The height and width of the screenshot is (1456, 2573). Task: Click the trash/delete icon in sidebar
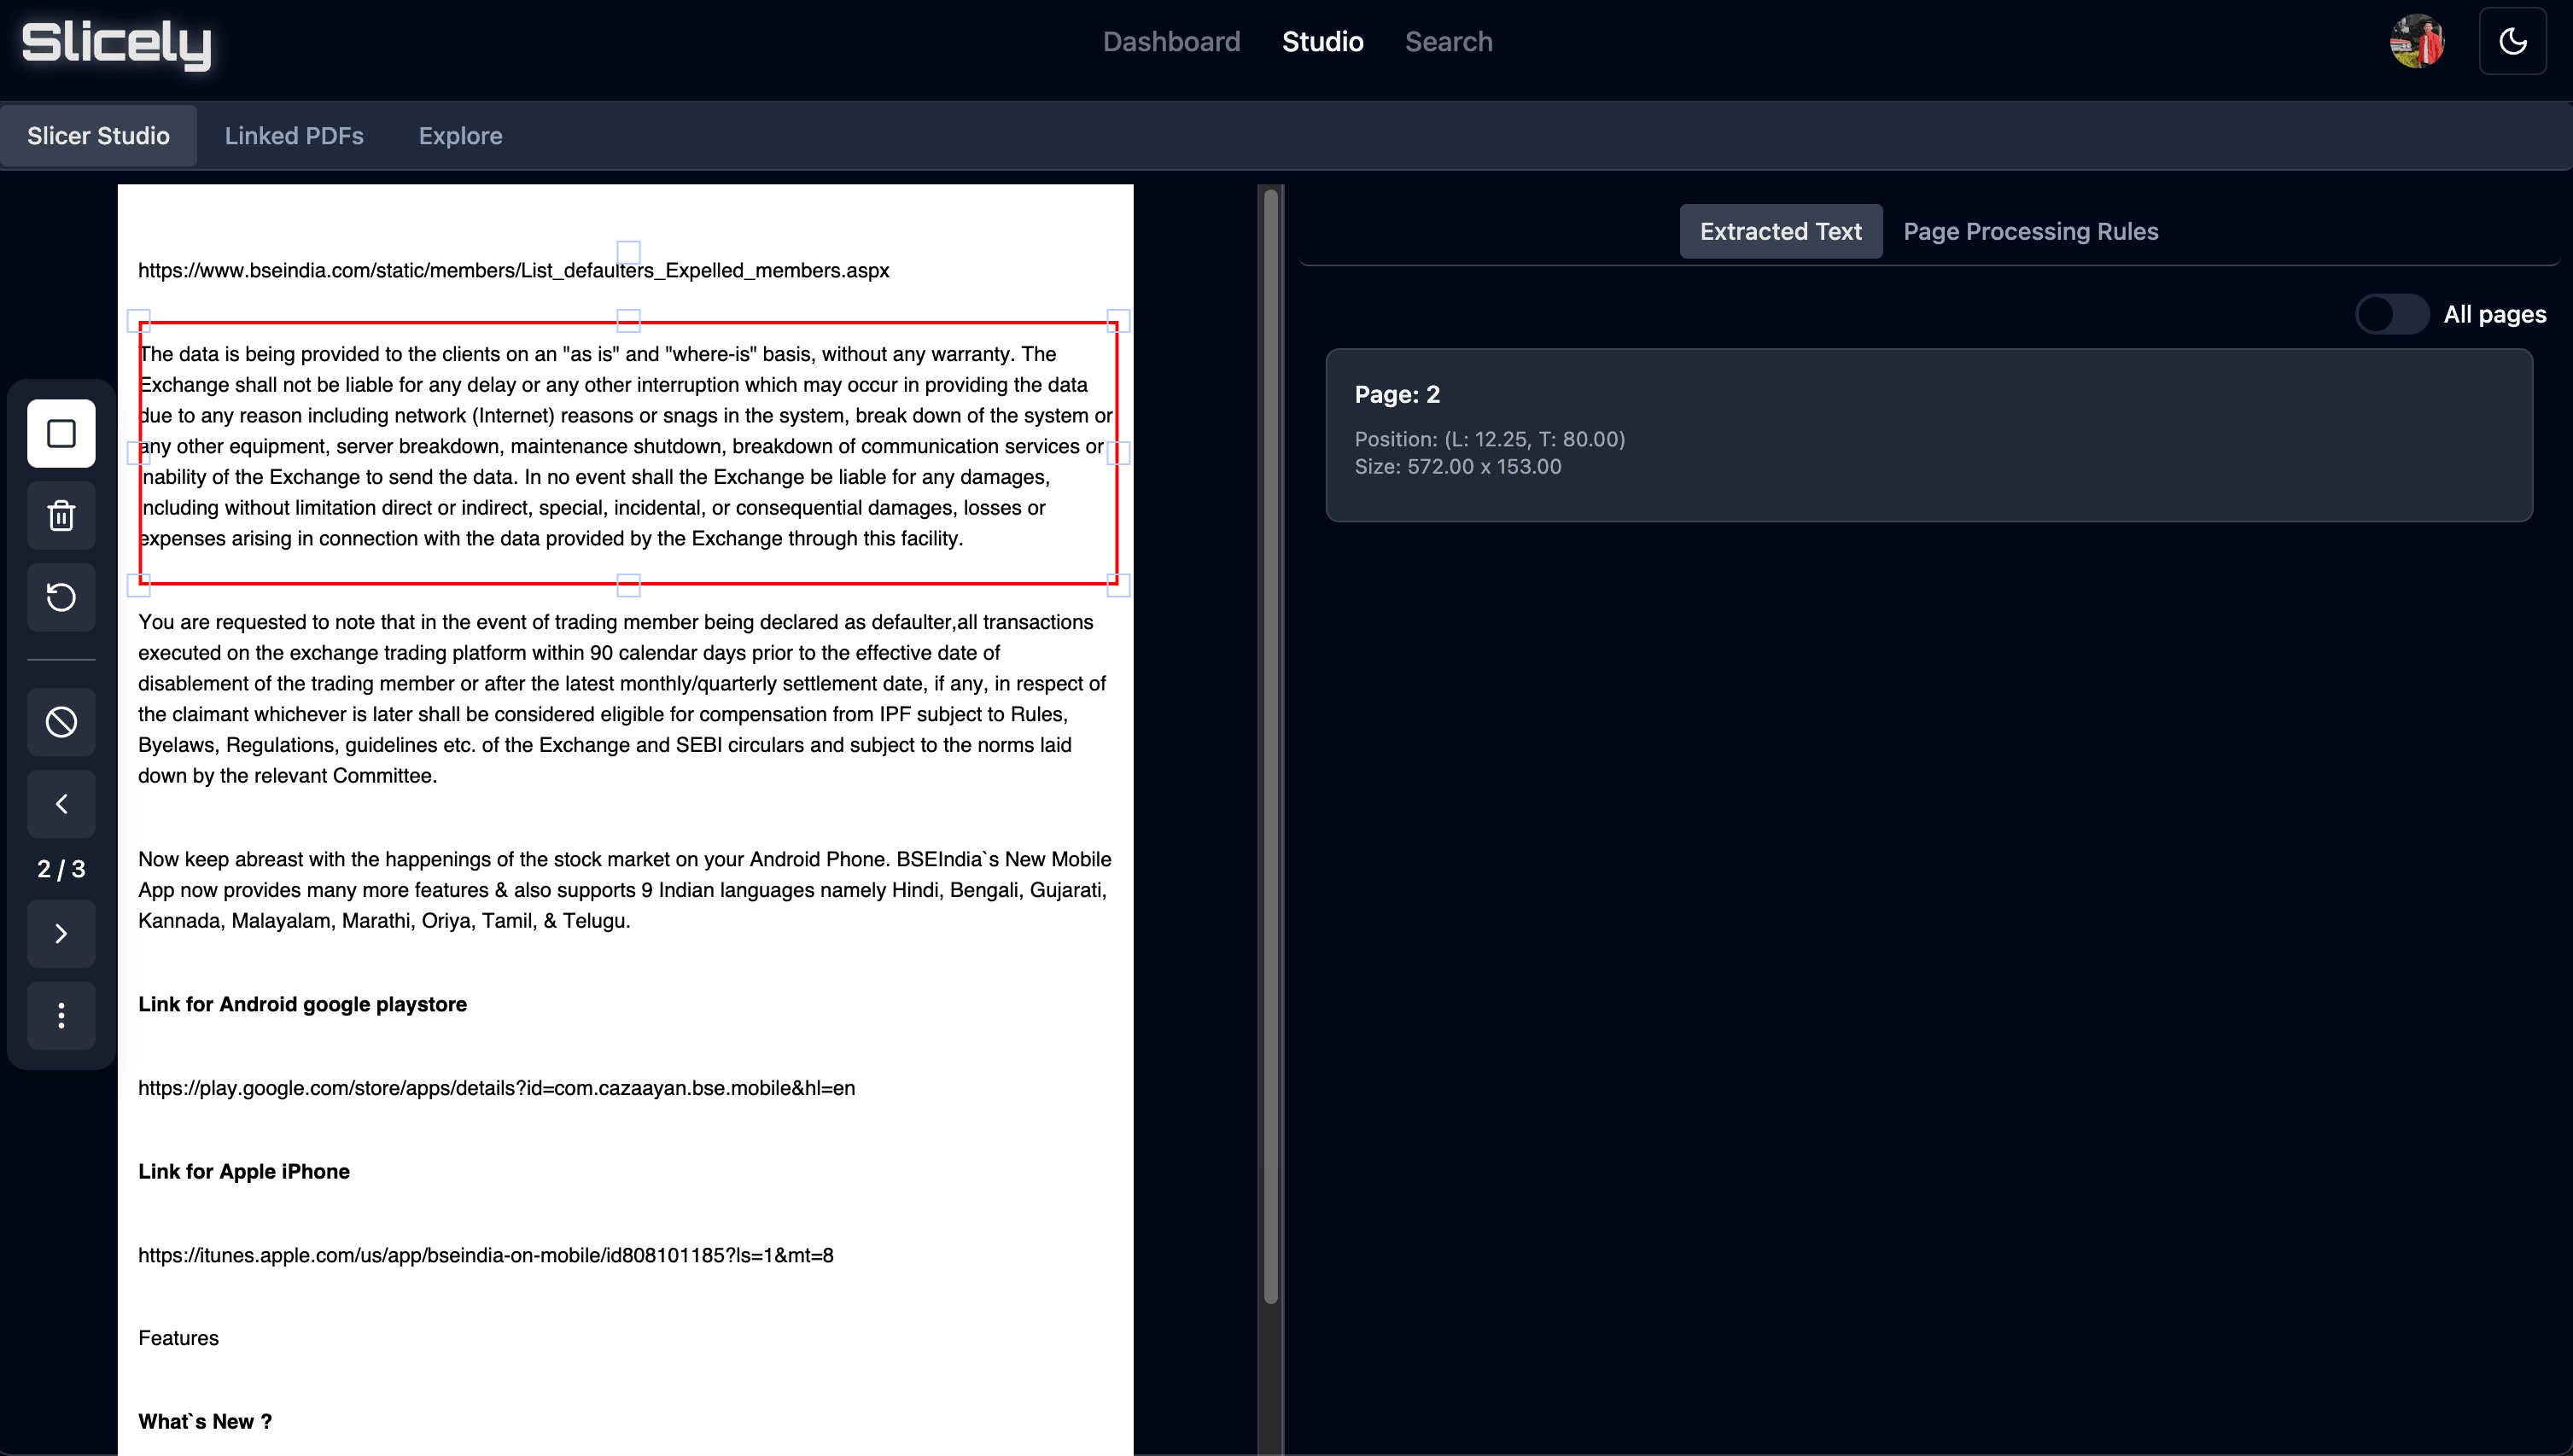[61, 514]
